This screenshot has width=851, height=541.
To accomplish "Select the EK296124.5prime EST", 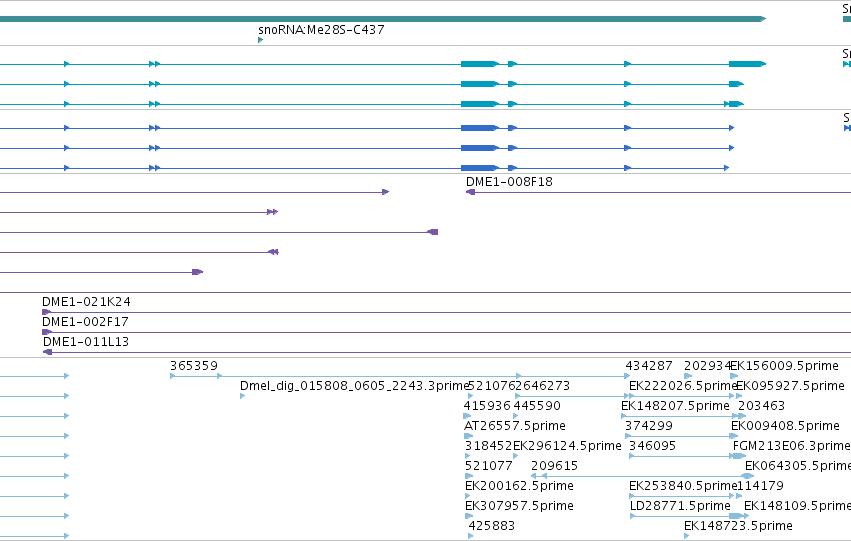I will click(x=567, y=446).
